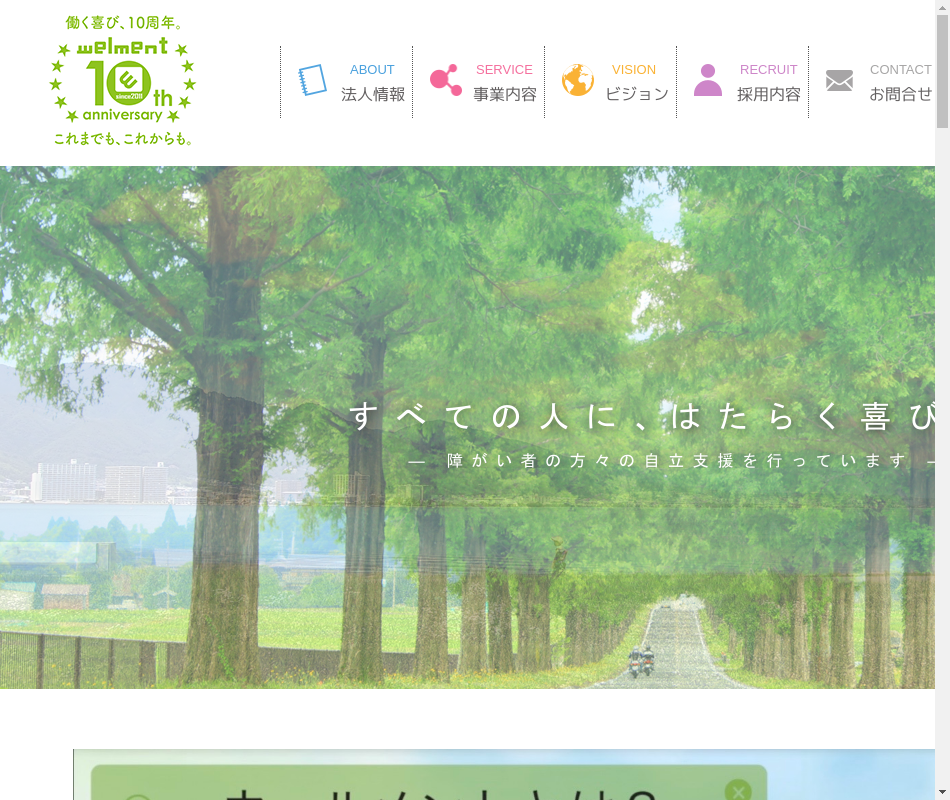This screenshot has width=950, height=800.
Task: Click the purple person RECRUIT icon
Action: [x=708, y=80]
